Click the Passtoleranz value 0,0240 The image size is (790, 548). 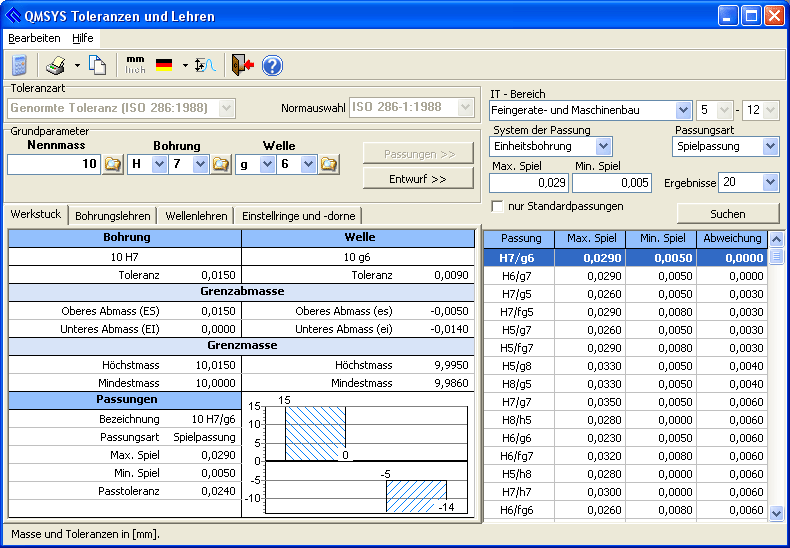[218, 491]
